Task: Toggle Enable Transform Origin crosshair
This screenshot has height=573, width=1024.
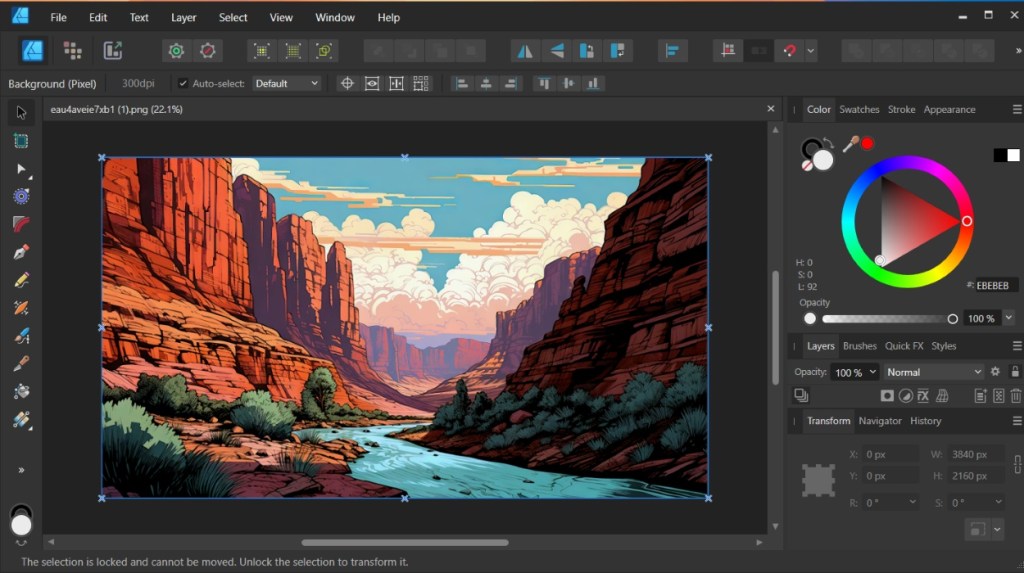Action: (347, 84)
